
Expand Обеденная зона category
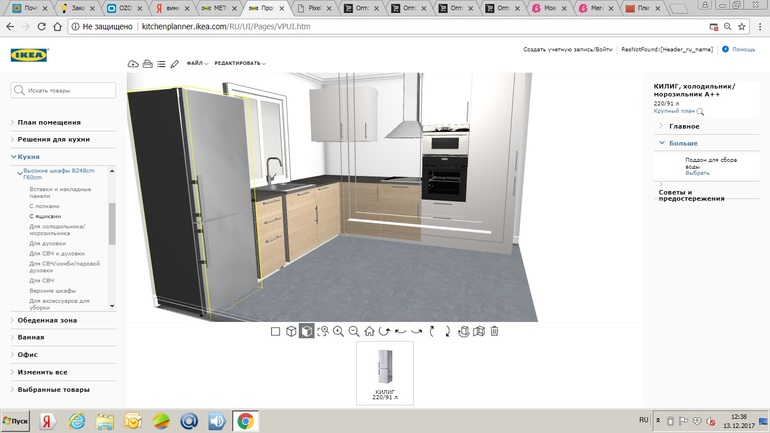(x=47, y=320)
